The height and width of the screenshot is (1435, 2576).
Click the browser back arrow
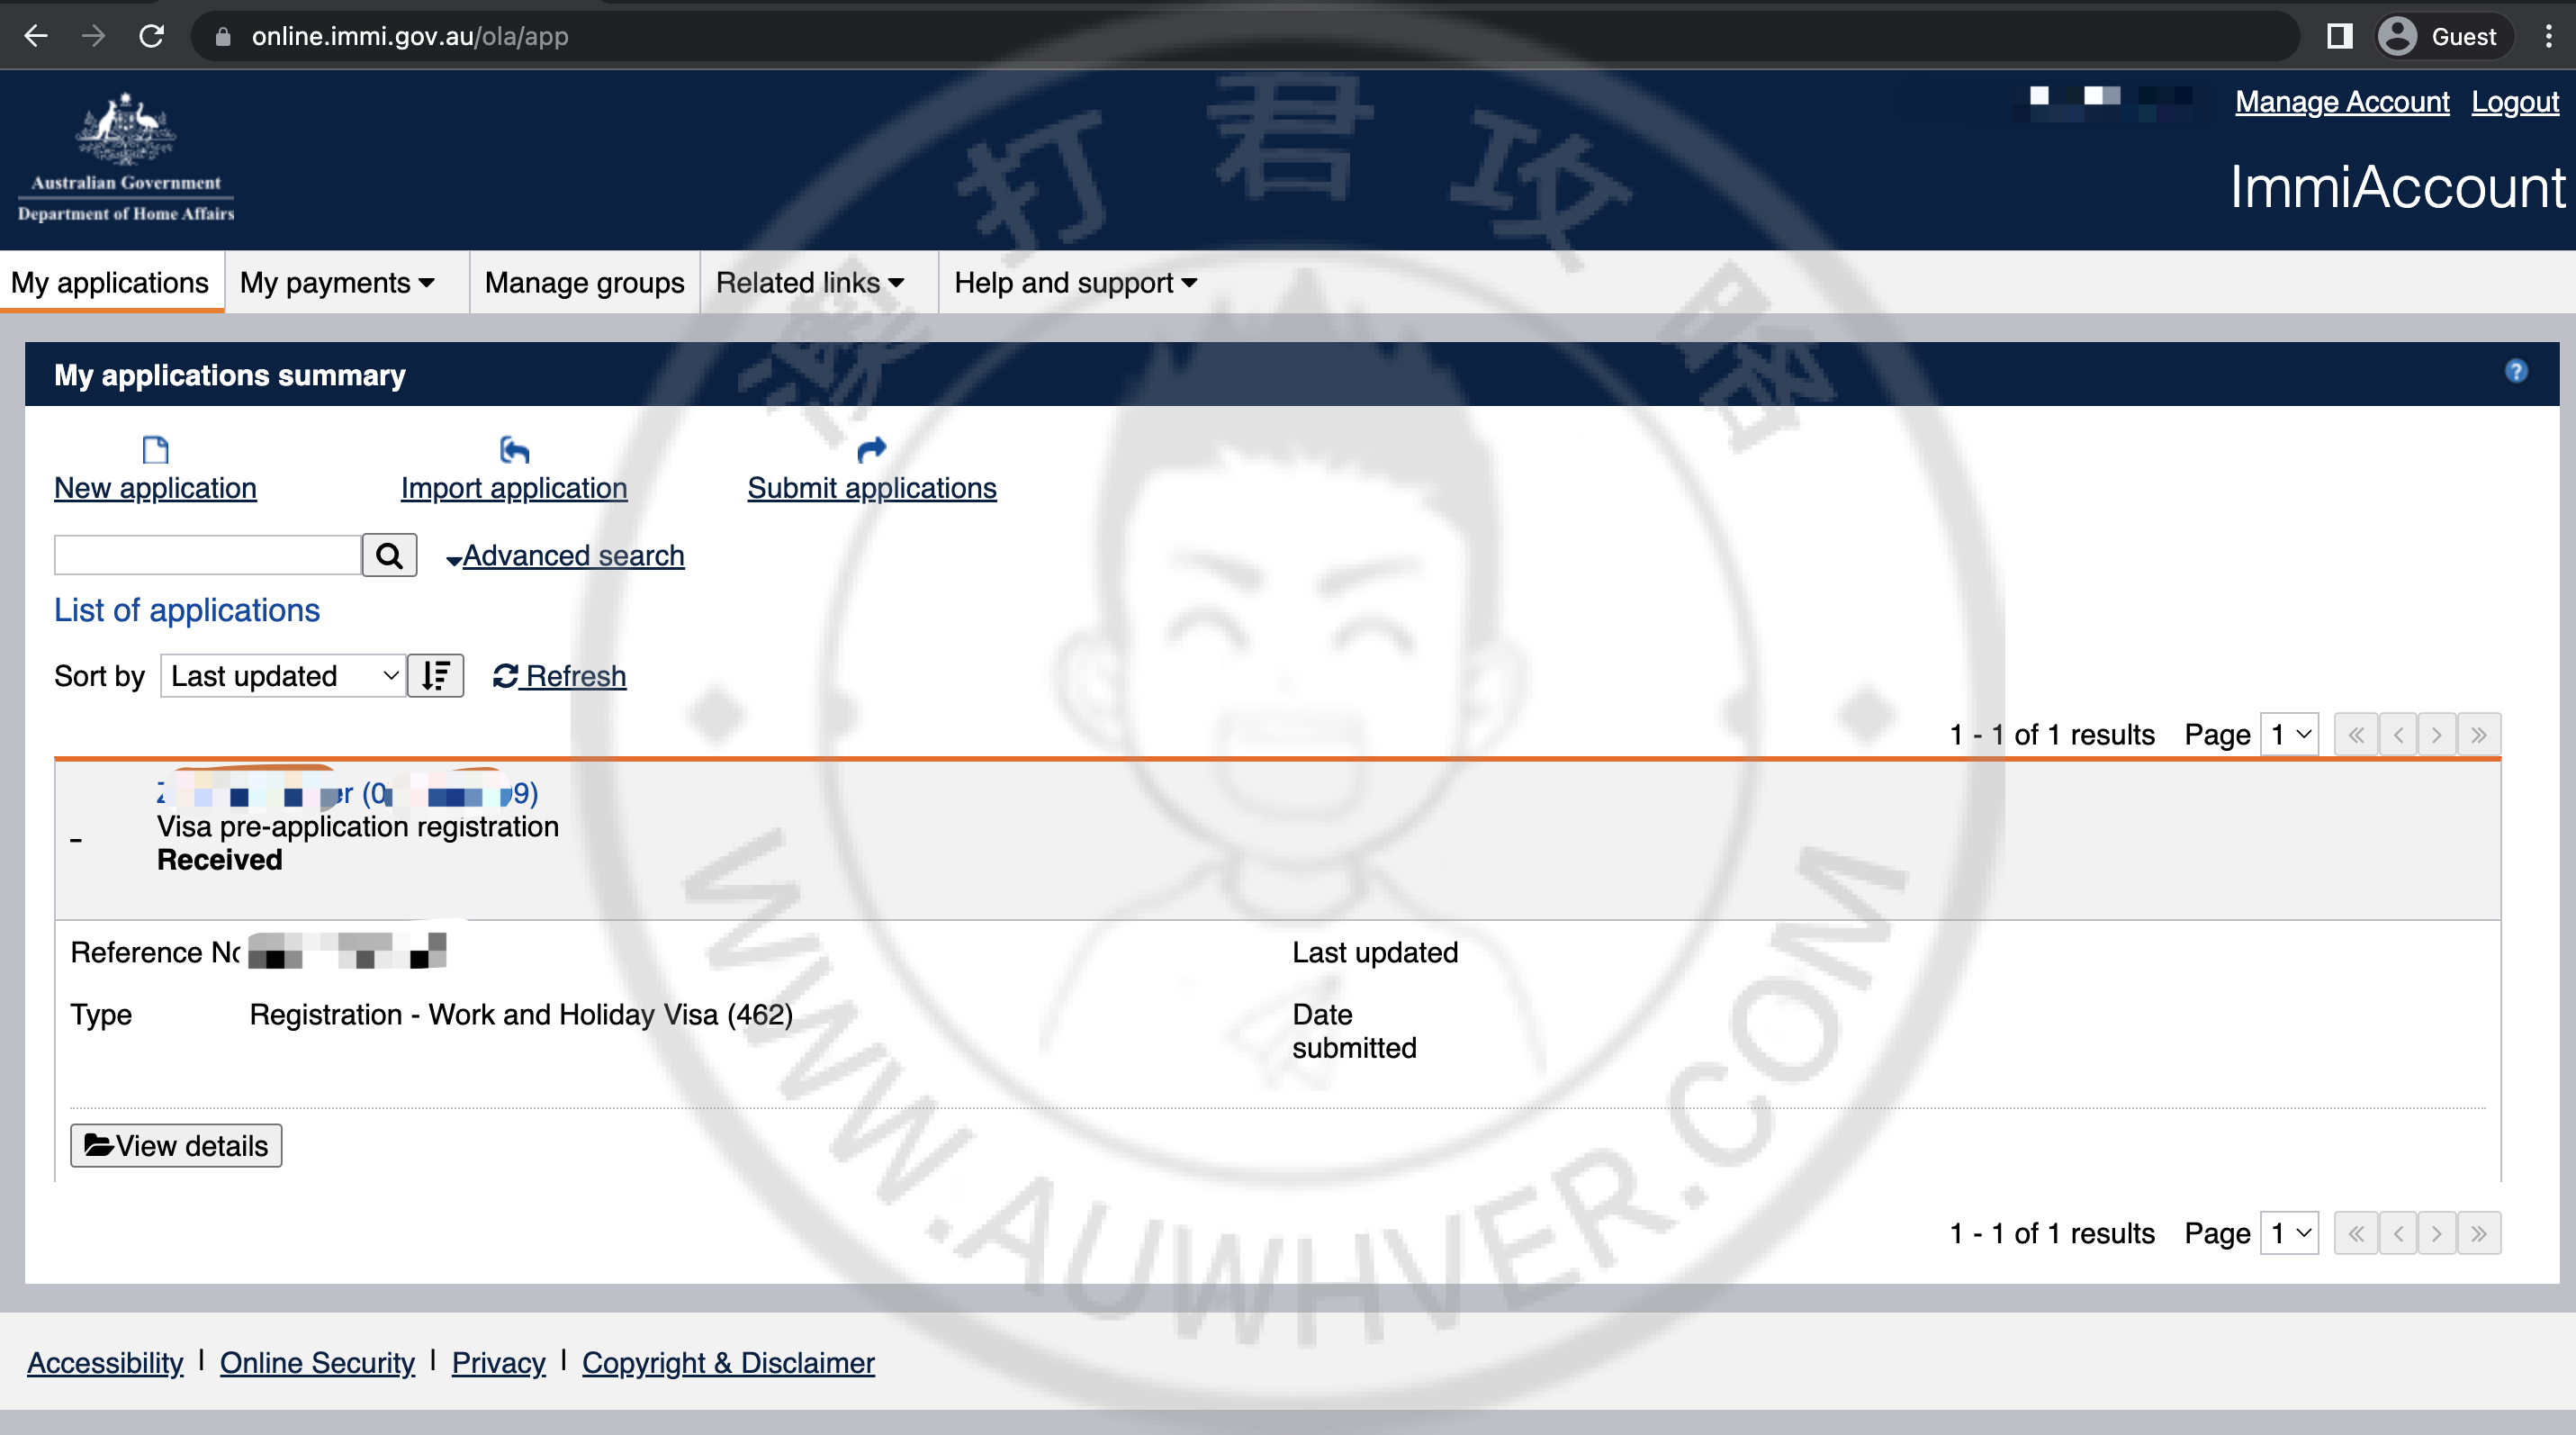tap(36, 37)
